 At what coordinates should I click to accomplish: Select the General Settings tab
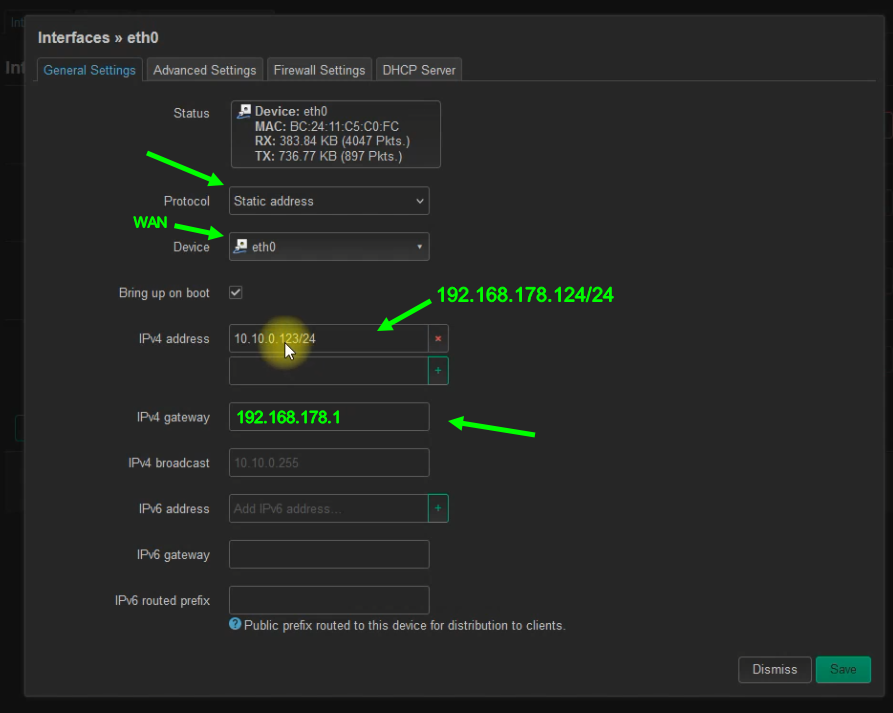90,70
